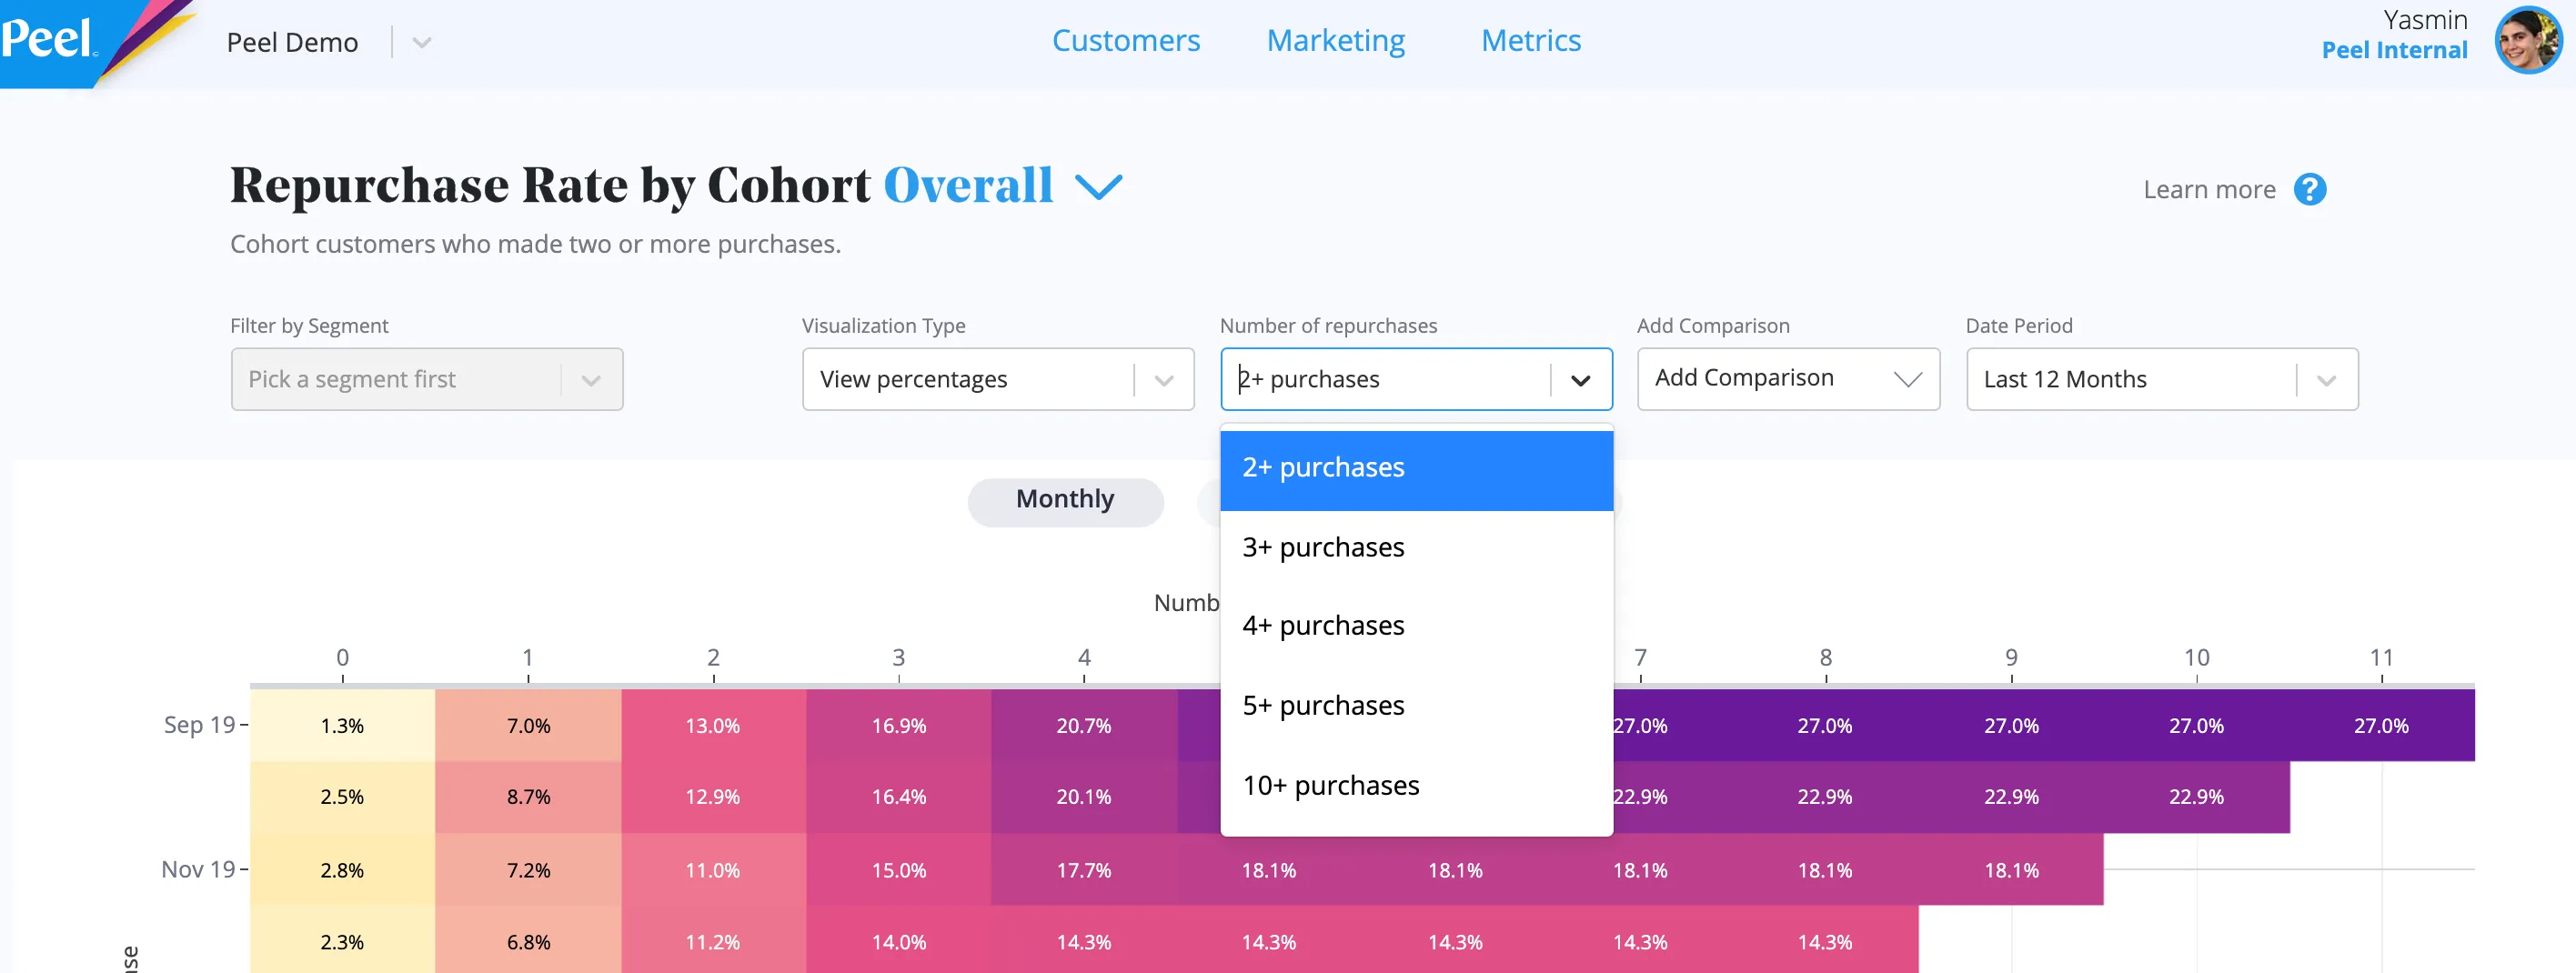Click the Learn more link
This screenshot has height=973, width=2576.
coord(2208,190)
